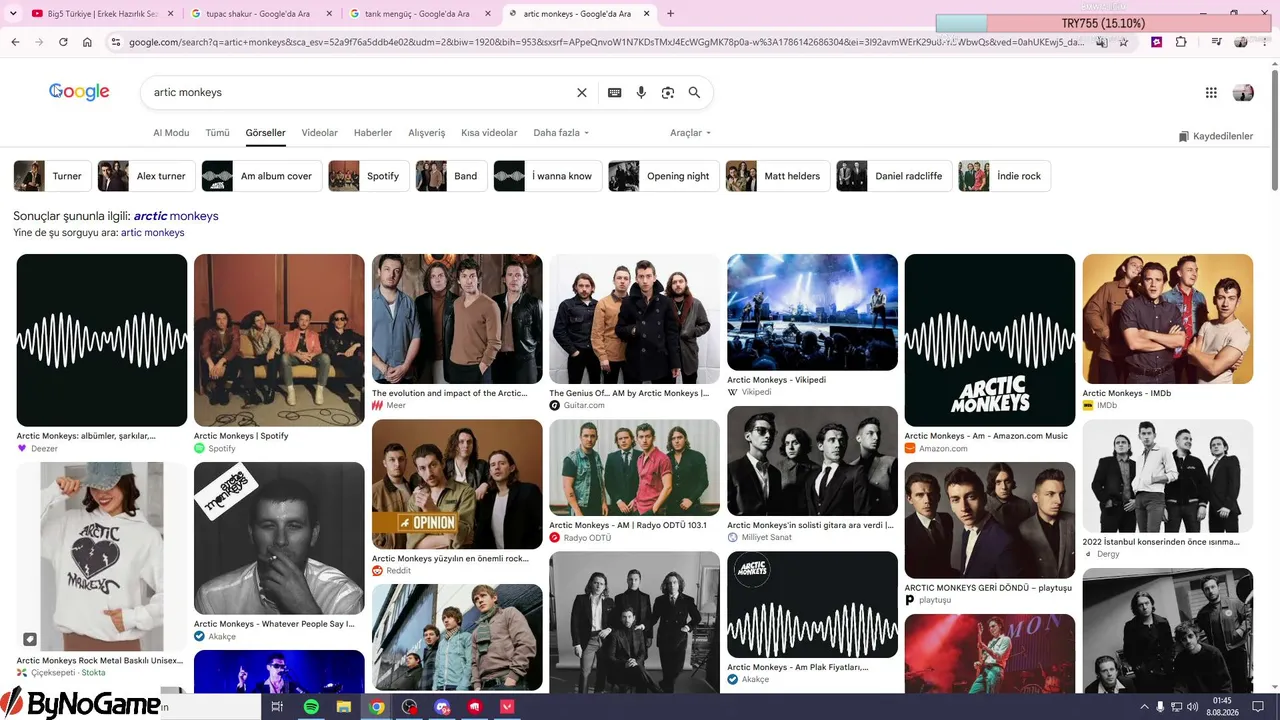Filter images by Alex turner chip
1280x720 pixels.
[x=145, y=176]
